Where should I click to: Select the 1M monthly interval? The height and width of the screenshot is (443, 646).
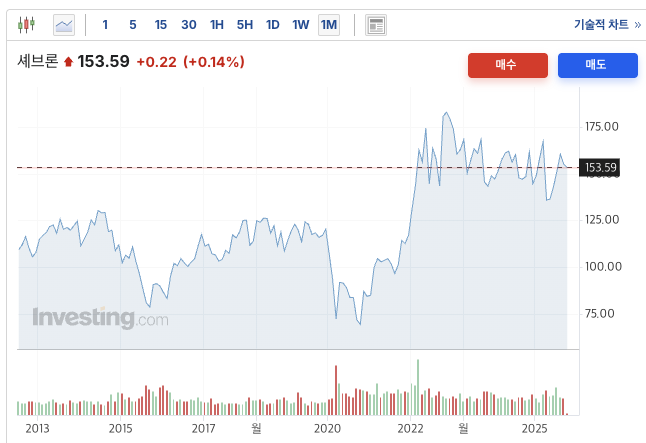coord(329,24)
